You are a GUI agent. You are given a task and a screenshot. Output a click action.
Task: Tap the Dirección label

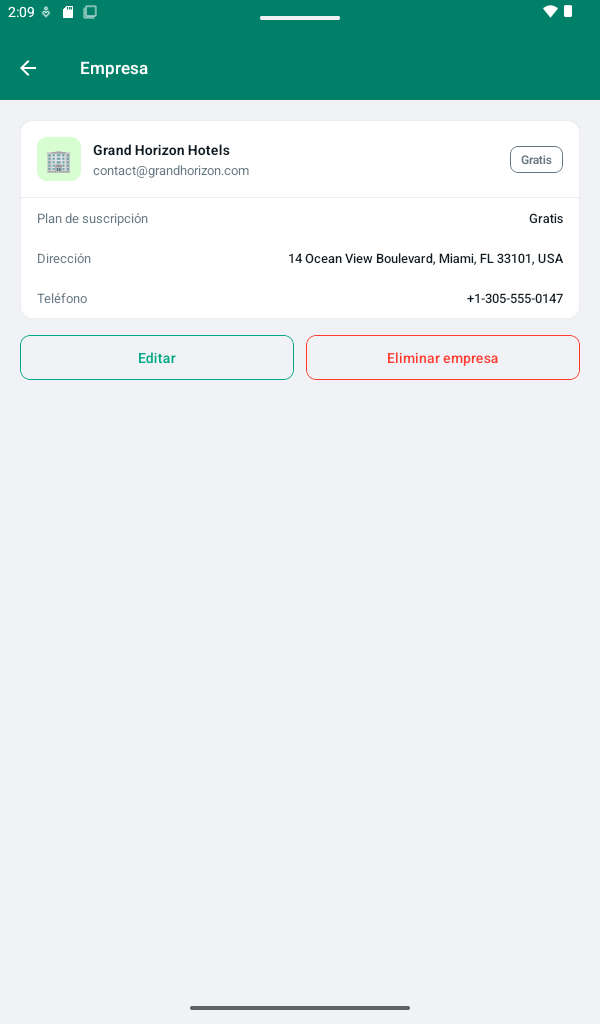[x=64, y=259]
